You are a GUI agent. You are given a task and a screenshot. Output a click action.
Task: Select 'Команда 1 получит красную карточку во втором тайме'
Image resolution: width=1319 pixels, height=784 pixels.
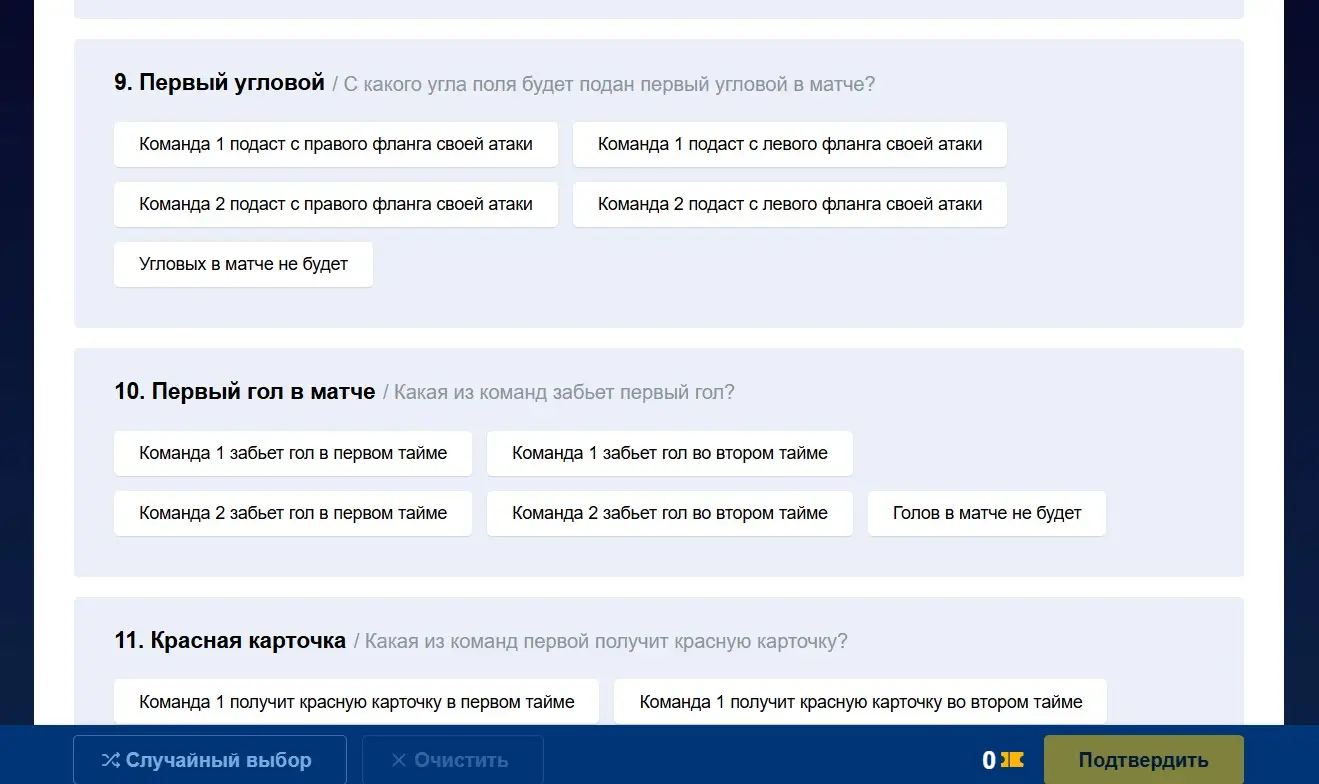coord(860,702)
